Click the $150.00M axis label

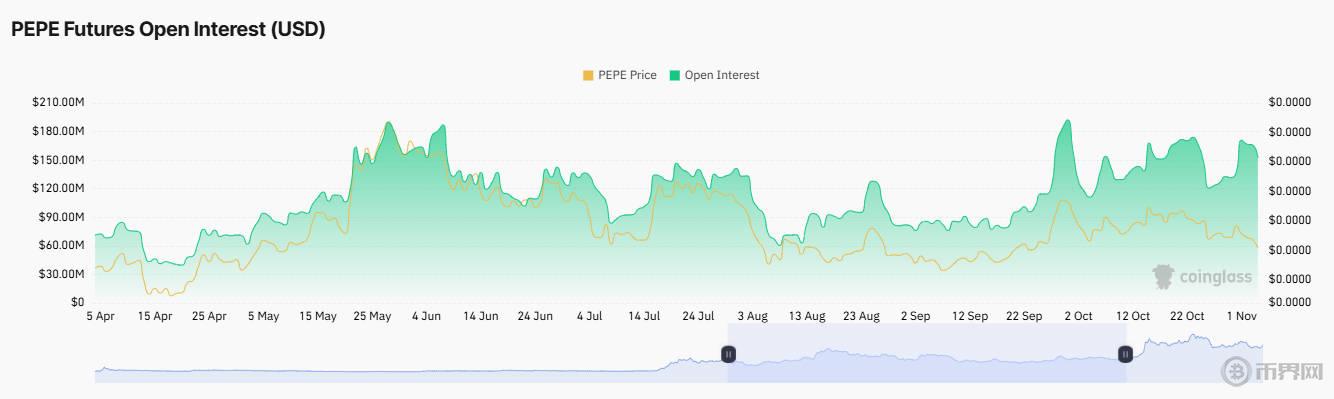(58, 160)
